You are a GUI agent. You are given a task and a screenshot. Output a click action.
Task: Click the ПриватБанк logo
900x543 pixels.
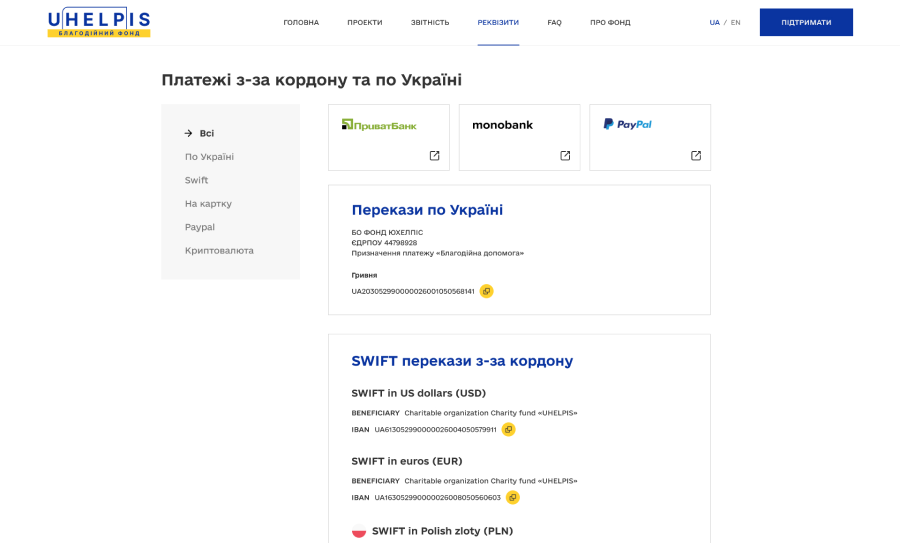[379, 125]
